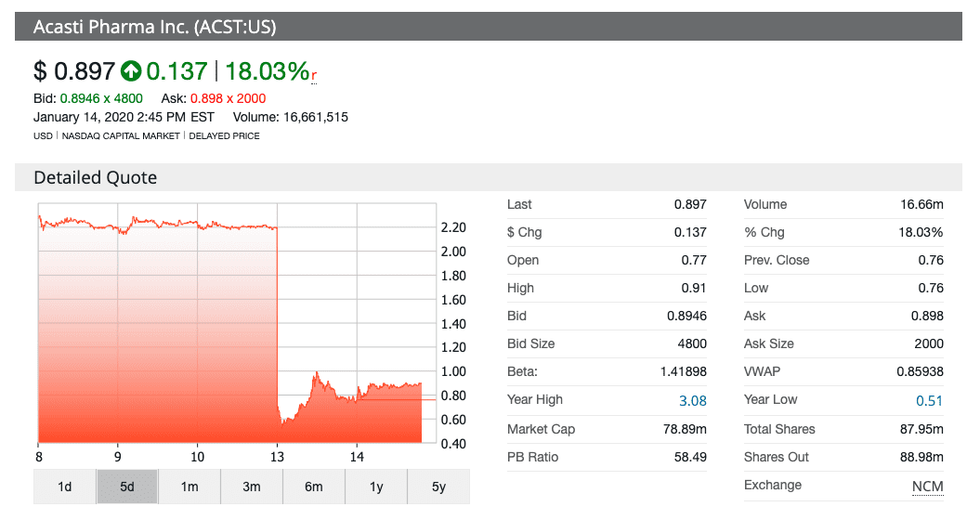The width and height of the screenshot is (980, 517).
Task: Click the NASDAQ CAPITAL MARKET label
Action: click(121, 136)
